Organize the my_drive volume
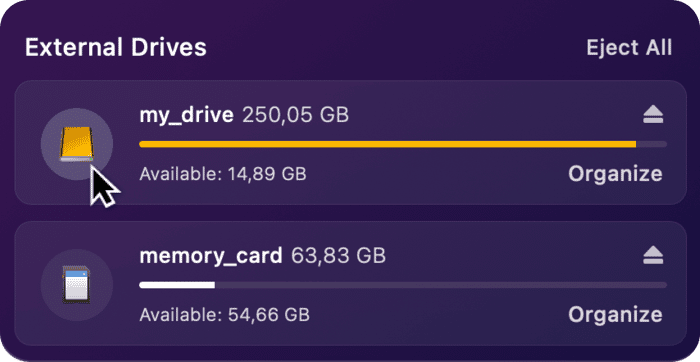The height and width of the screenshot is (362, 700). tap(615, 174)
